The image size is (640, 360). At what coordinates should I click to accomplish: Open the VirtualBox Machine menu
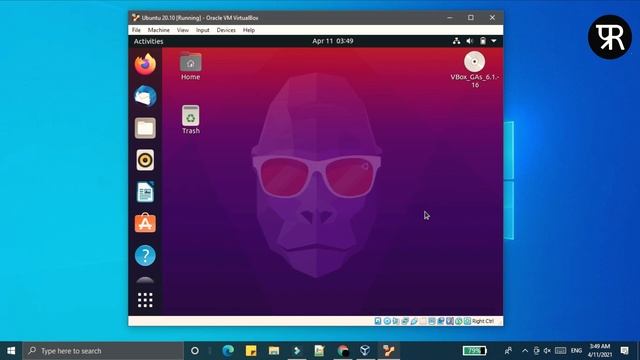159,30
